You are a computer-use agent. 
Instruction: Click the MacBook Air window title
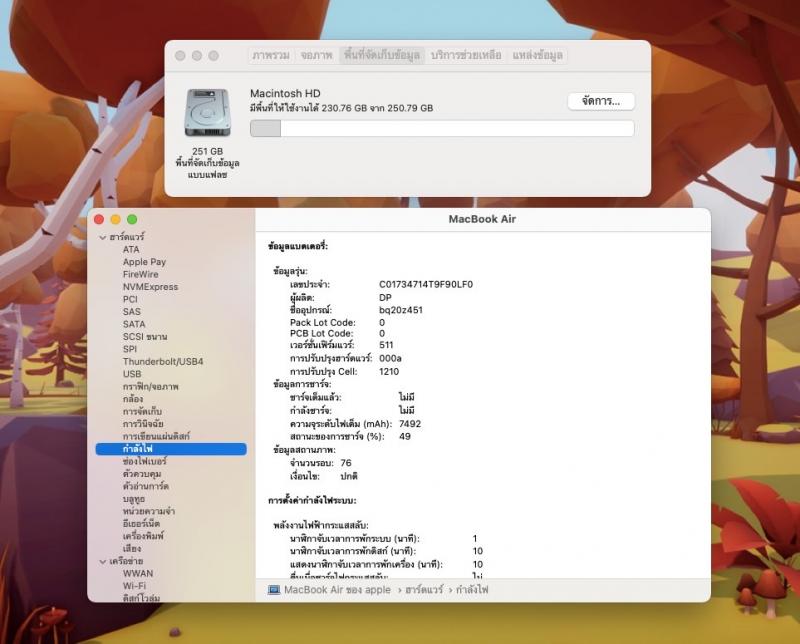(482, 219)
